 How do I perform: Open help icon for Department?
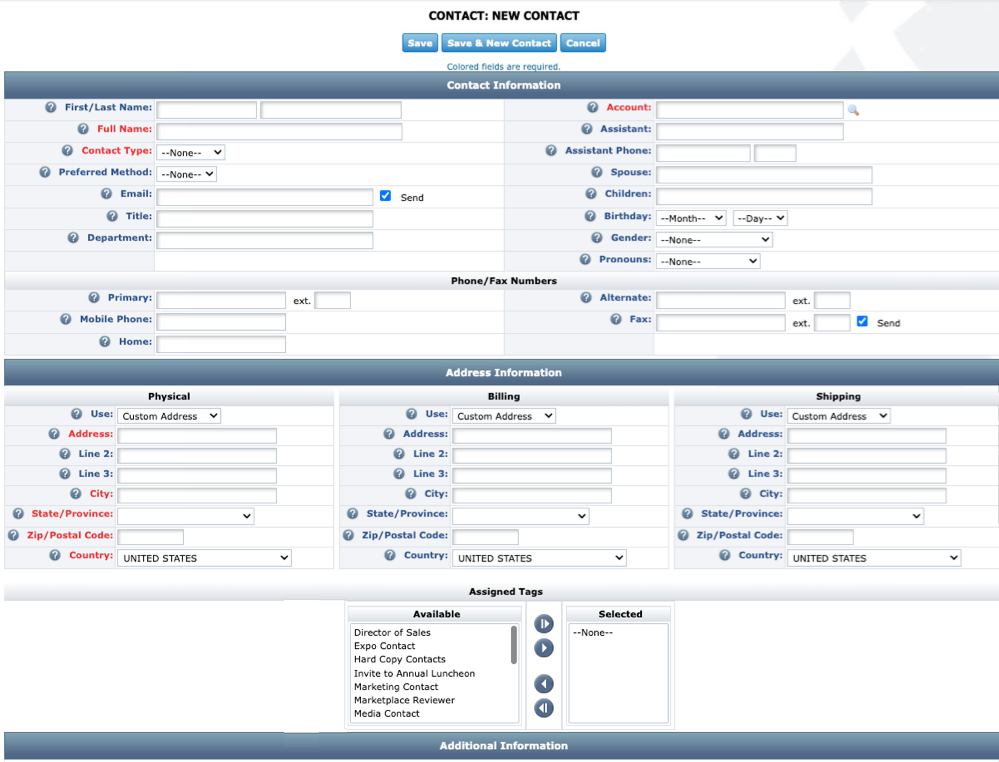[73, 238]
